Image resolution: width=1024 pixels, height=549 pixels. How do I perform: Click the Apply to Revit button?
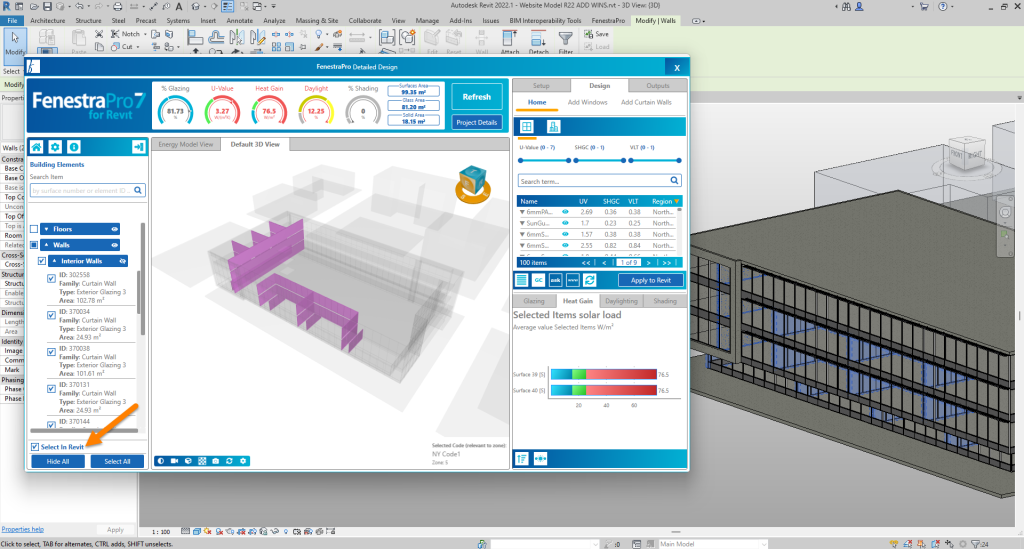tap(650, 280)
